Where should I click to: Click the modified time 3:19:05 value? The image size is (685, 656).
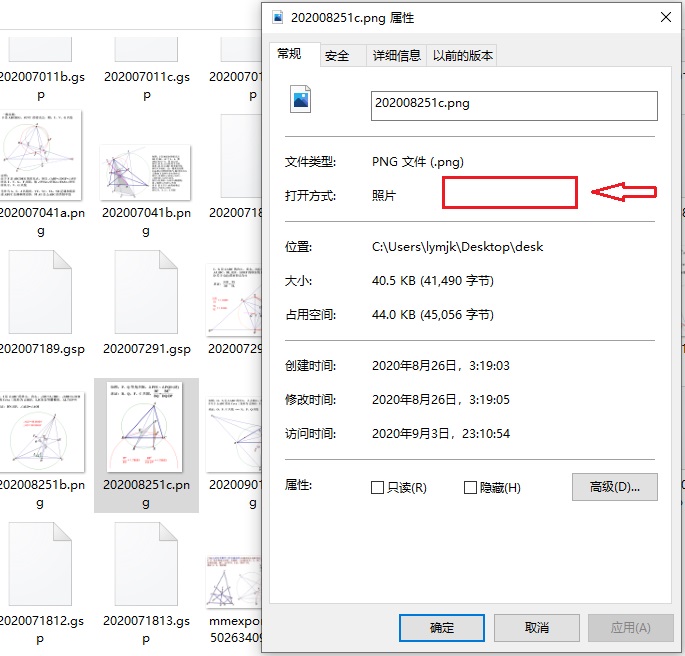(441, 400)
